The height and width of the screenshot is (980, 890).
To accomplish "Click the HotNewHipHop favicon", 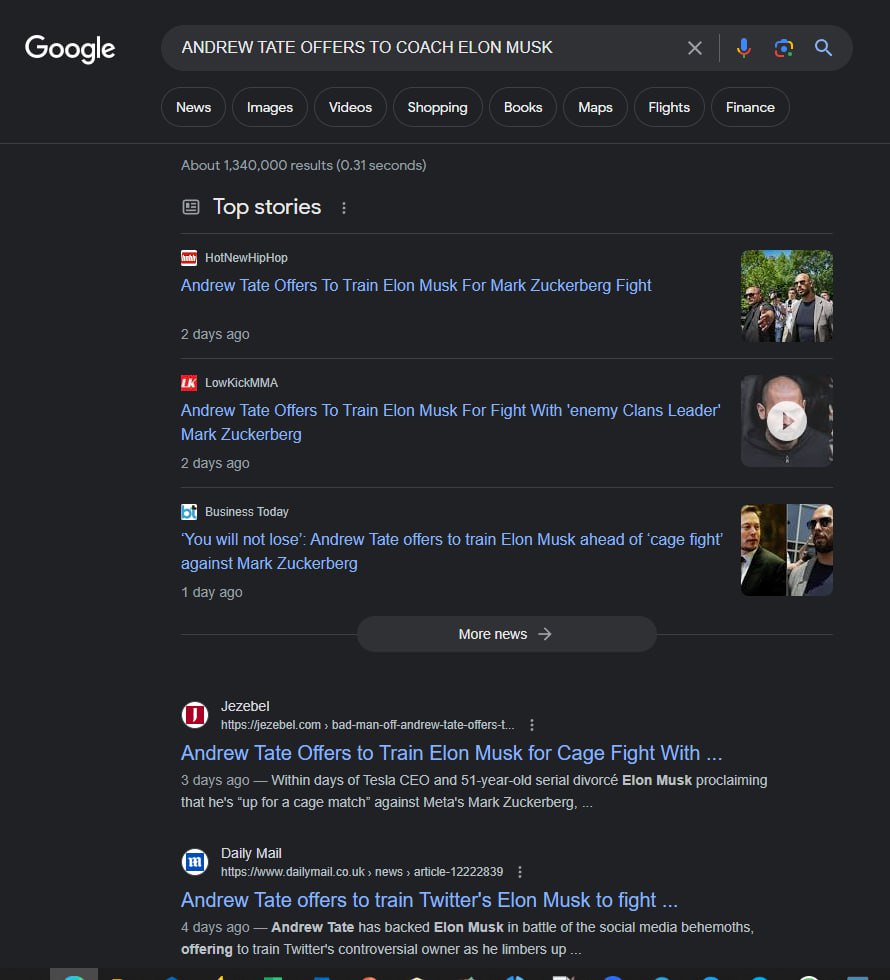I will click(x=189, y=258).
